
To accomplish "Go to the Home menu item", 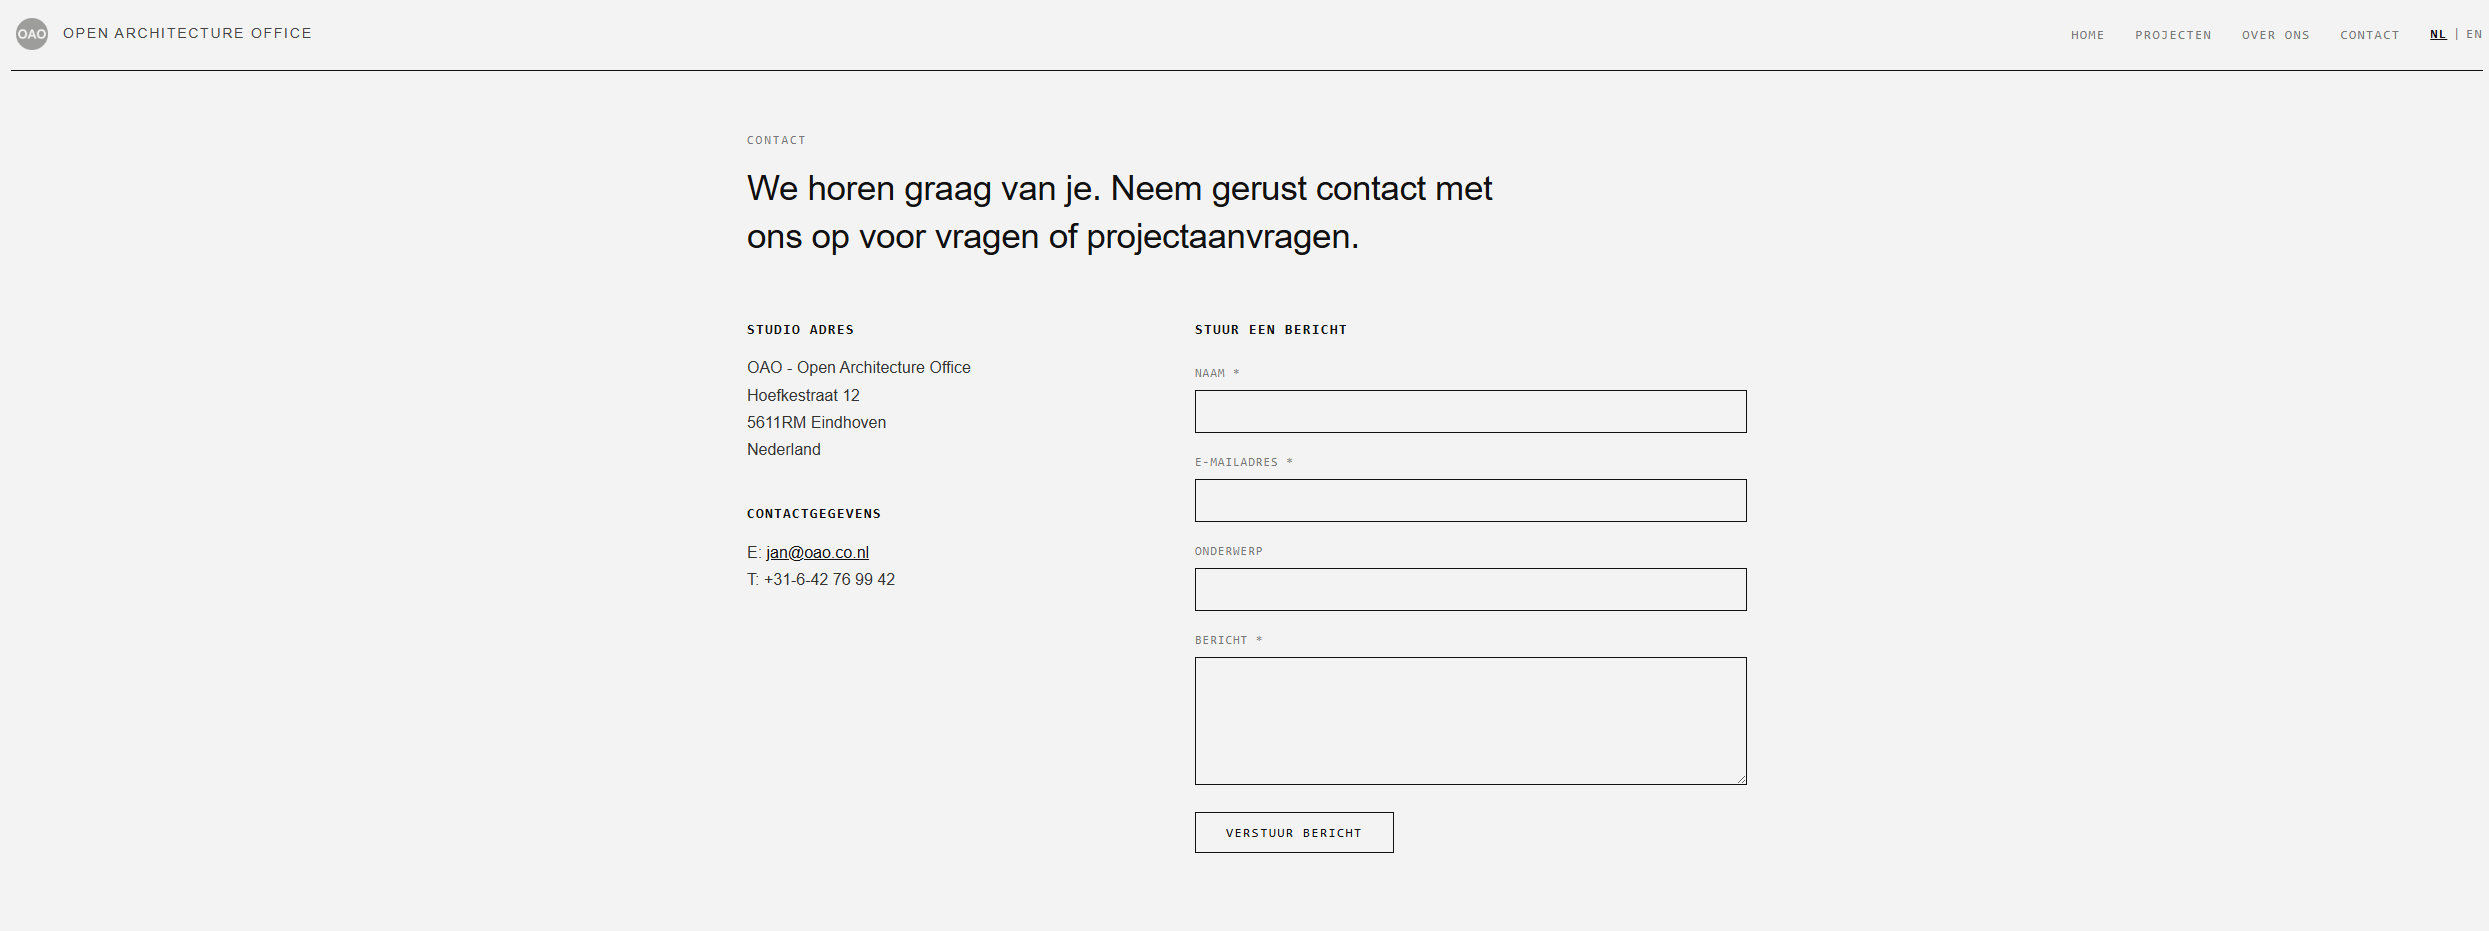I will 2087,35.
